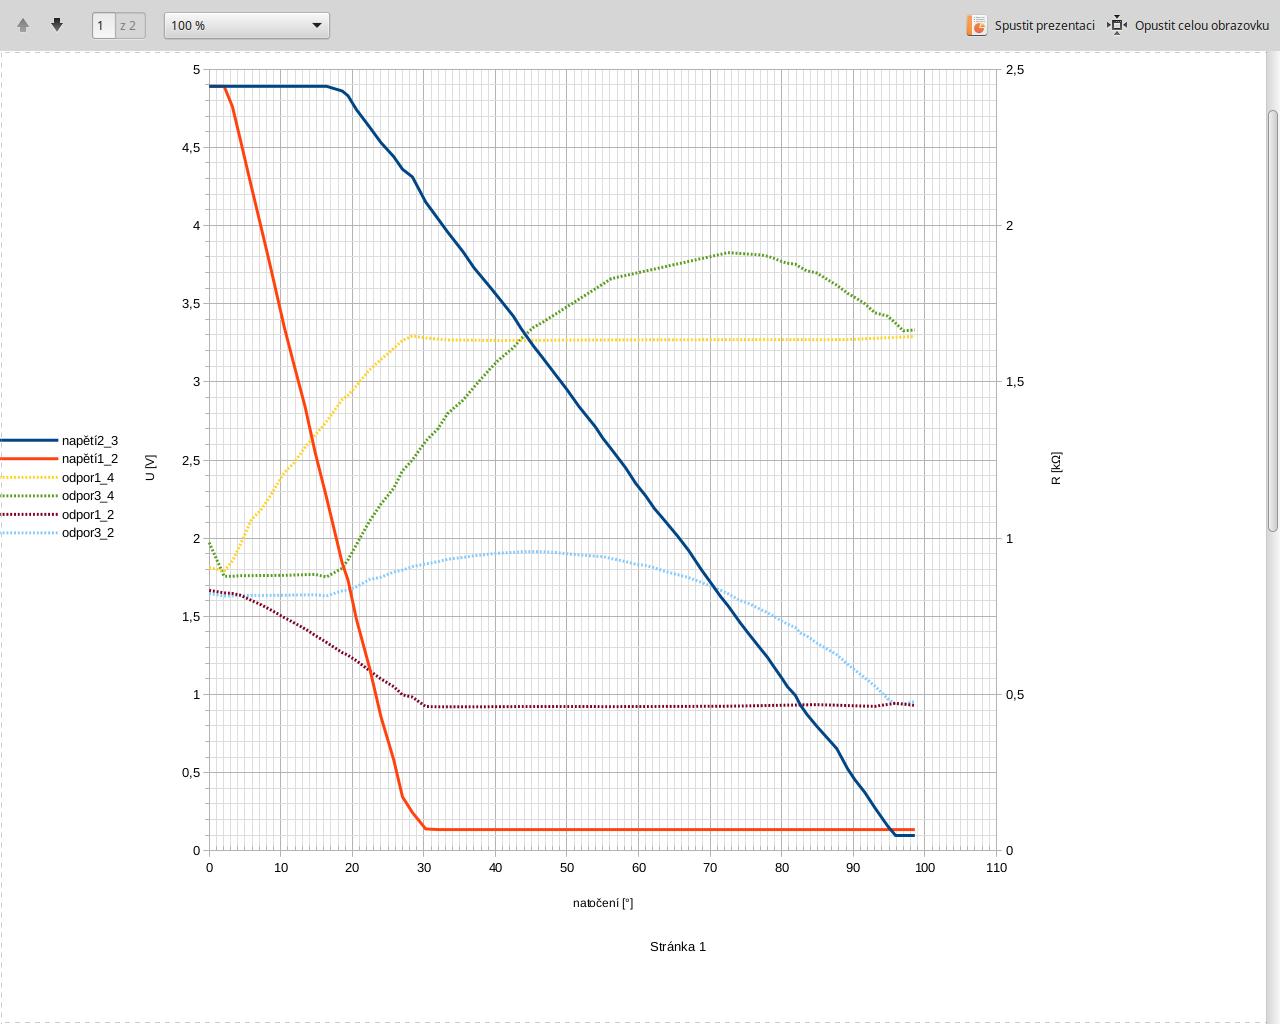Click the vertical scrollbar thumb on right
The width and height of the screenshot is (1280, 1024).
[x=1273, y=320]
